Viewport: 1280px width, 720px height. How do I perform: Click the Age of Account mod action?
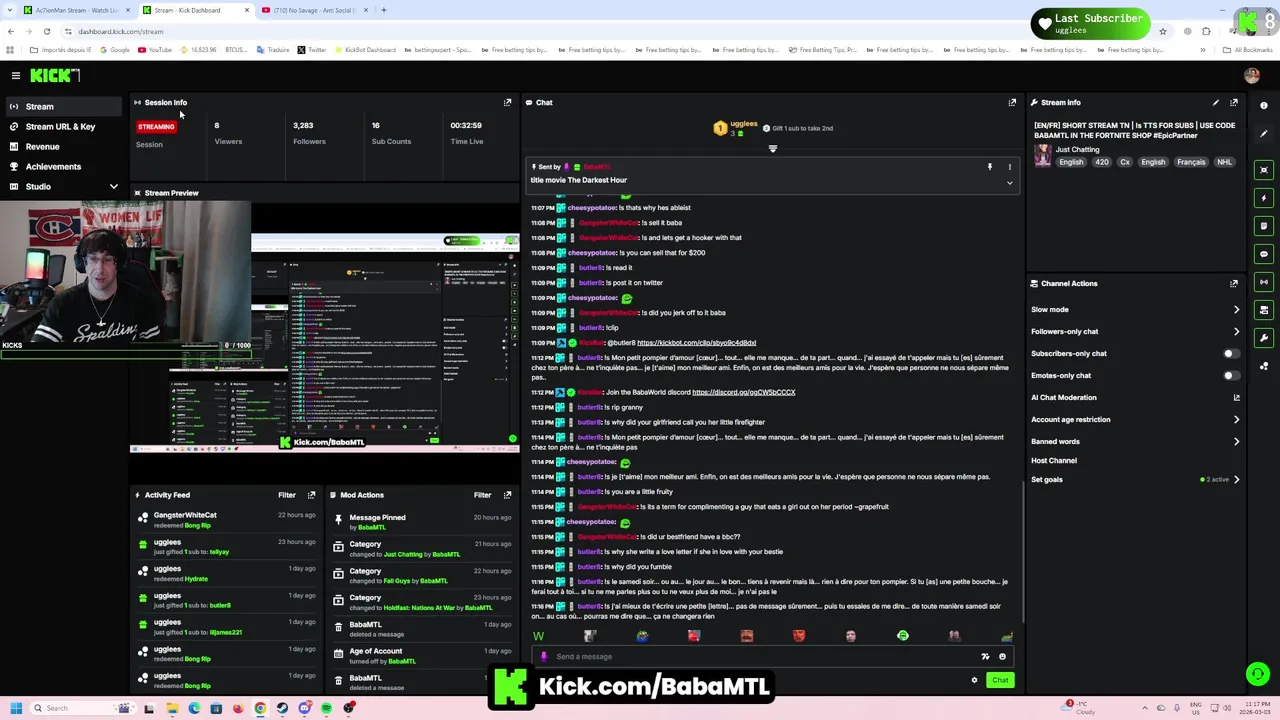[x=375, y=651]
